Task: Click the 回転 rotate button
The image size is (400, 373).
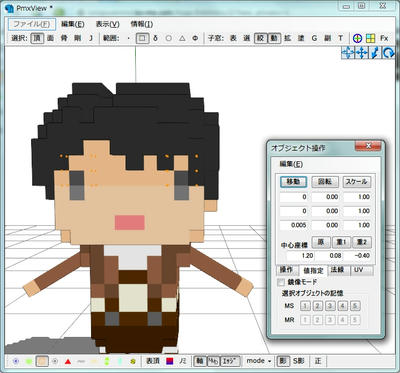Action: pos(325,182)
